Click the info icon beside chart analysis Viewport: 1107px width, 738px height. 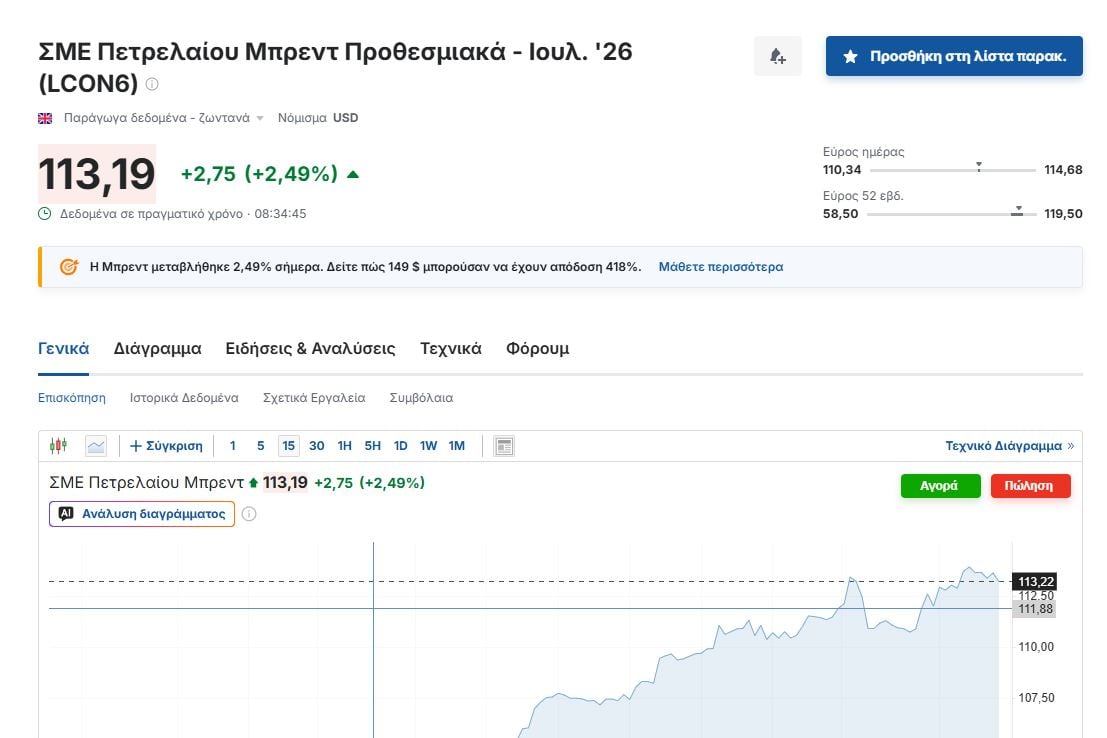pos(248,514)
